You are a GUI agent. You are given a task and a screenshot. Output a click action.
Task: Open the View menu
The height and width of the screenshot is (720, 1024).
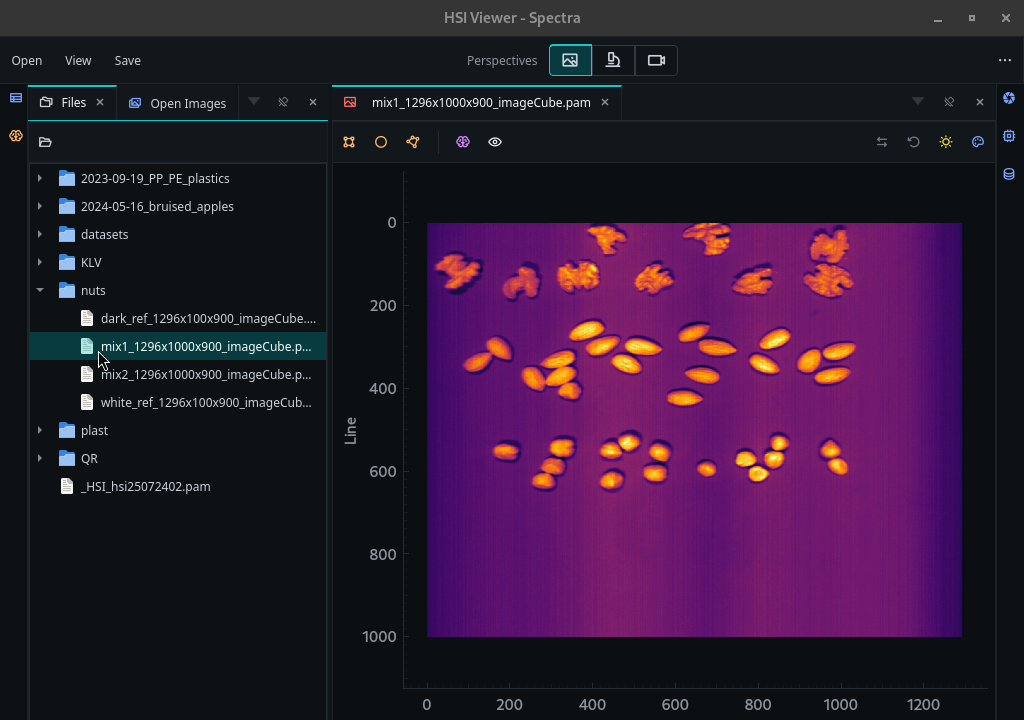78,60
